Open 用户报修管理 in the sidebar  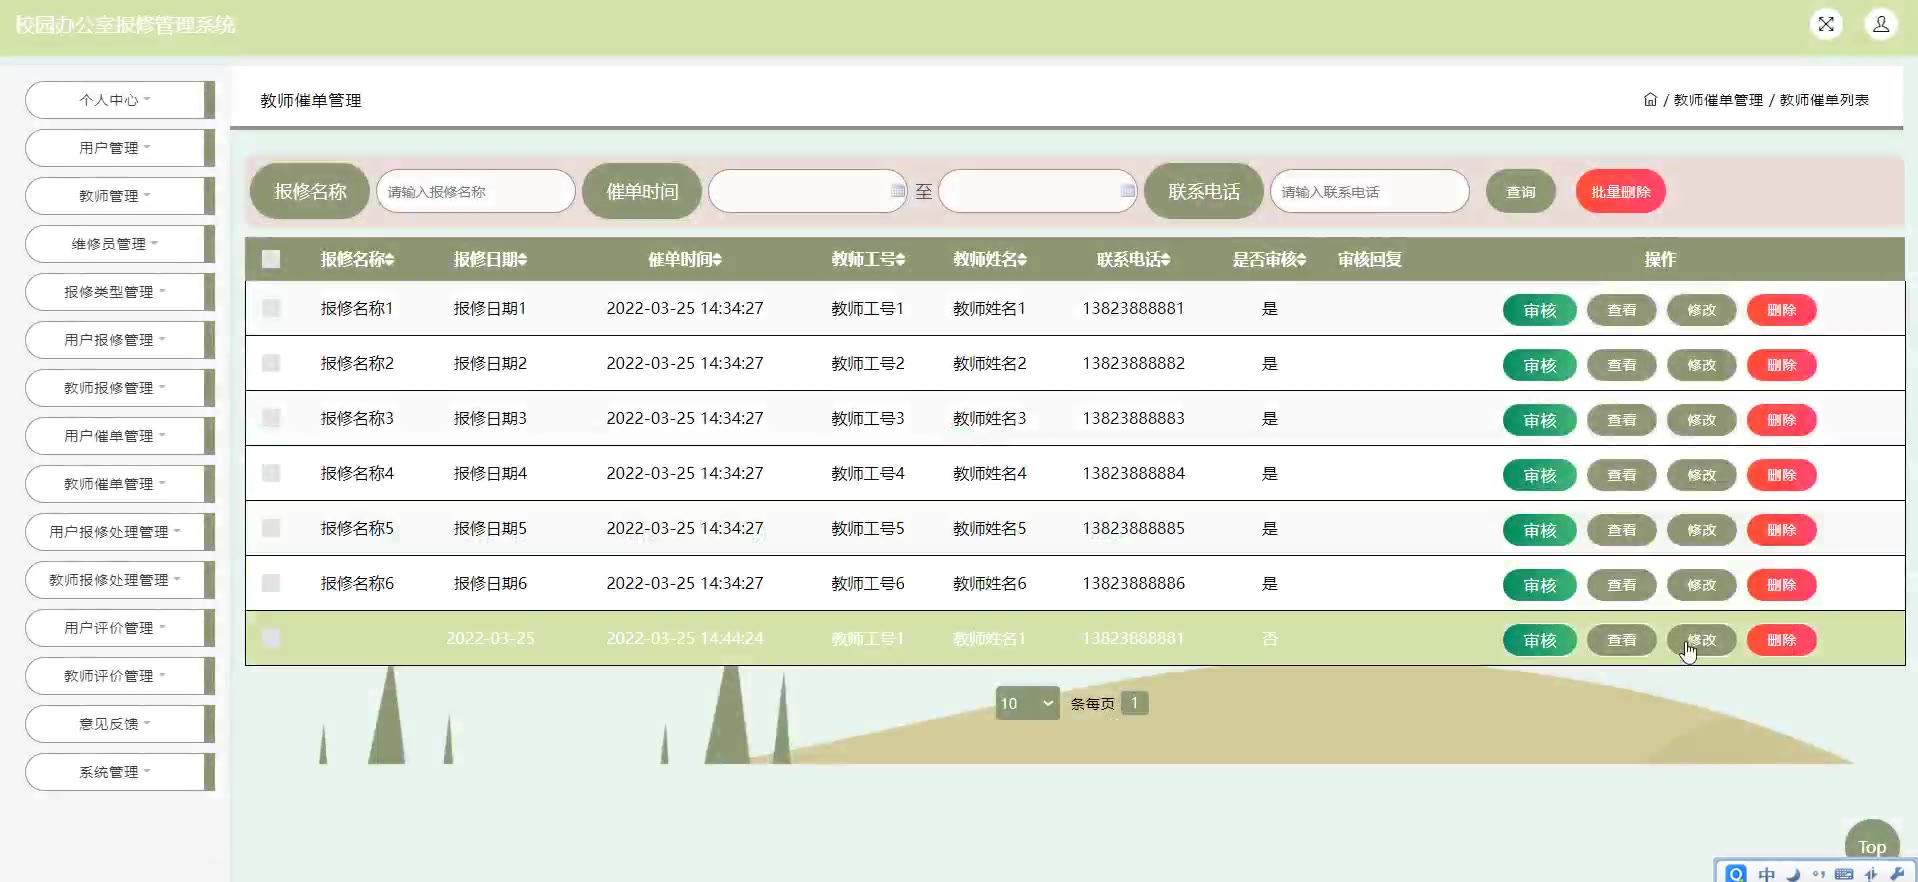(115, 340)
